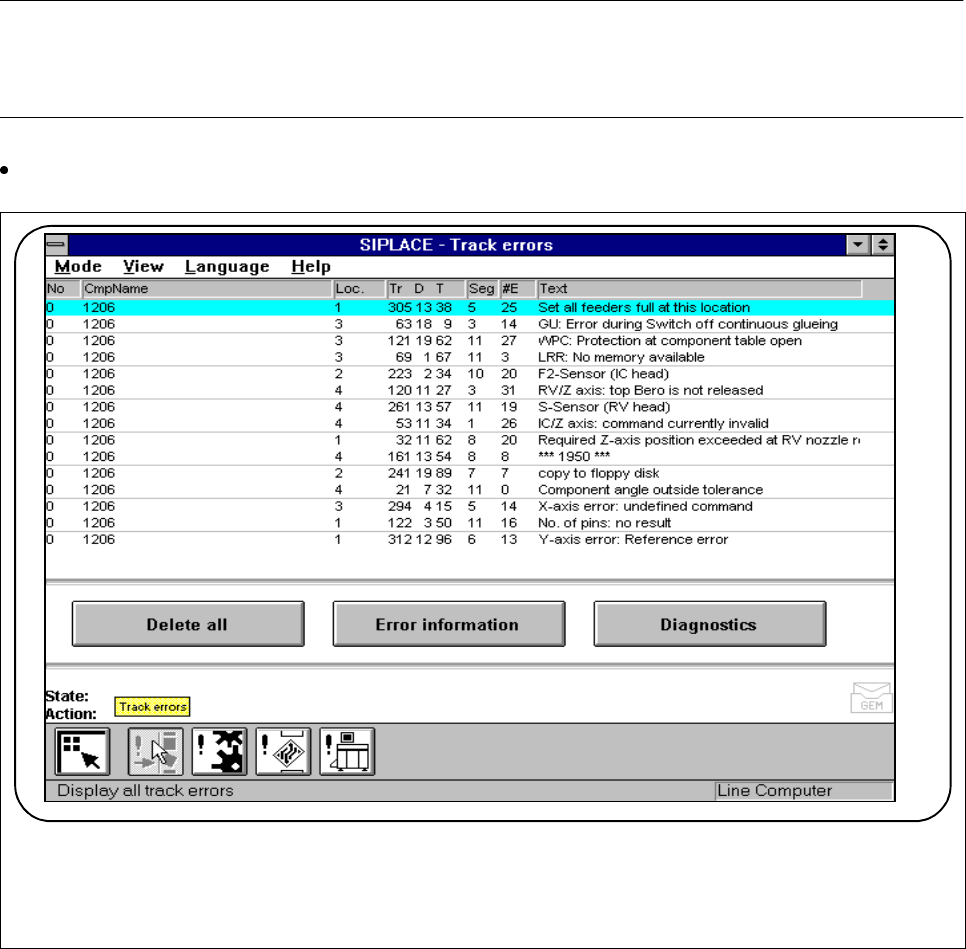Screen dimensions: 966x949
Task: Select row 'S-Sensor (RV head)'
Action: pyautogui.click(x=469, y=407)
